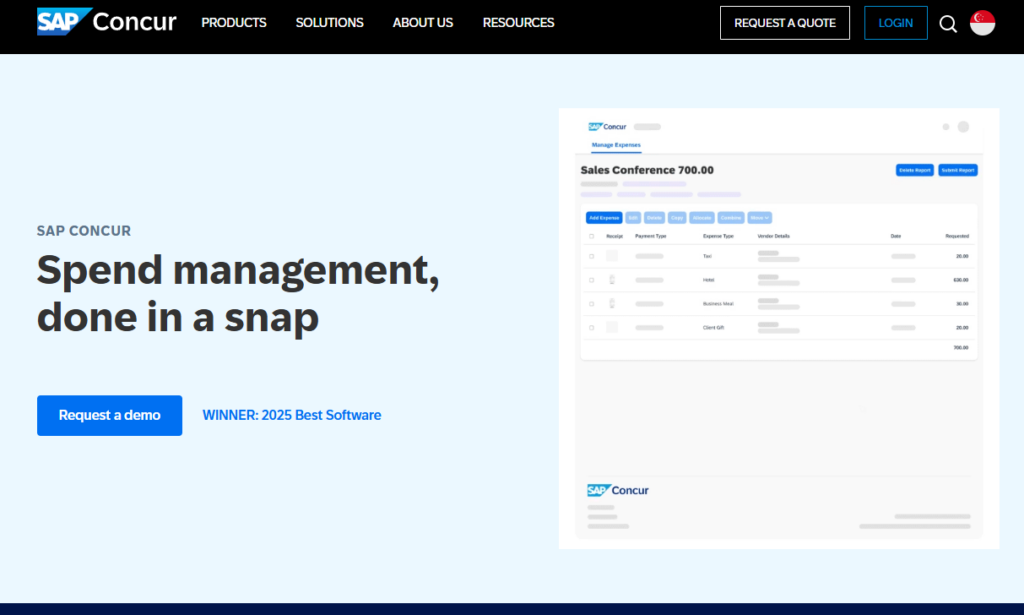The image size is (1024, 615).
Task: Open the ABOUT US menu
Action: [422, 22]
